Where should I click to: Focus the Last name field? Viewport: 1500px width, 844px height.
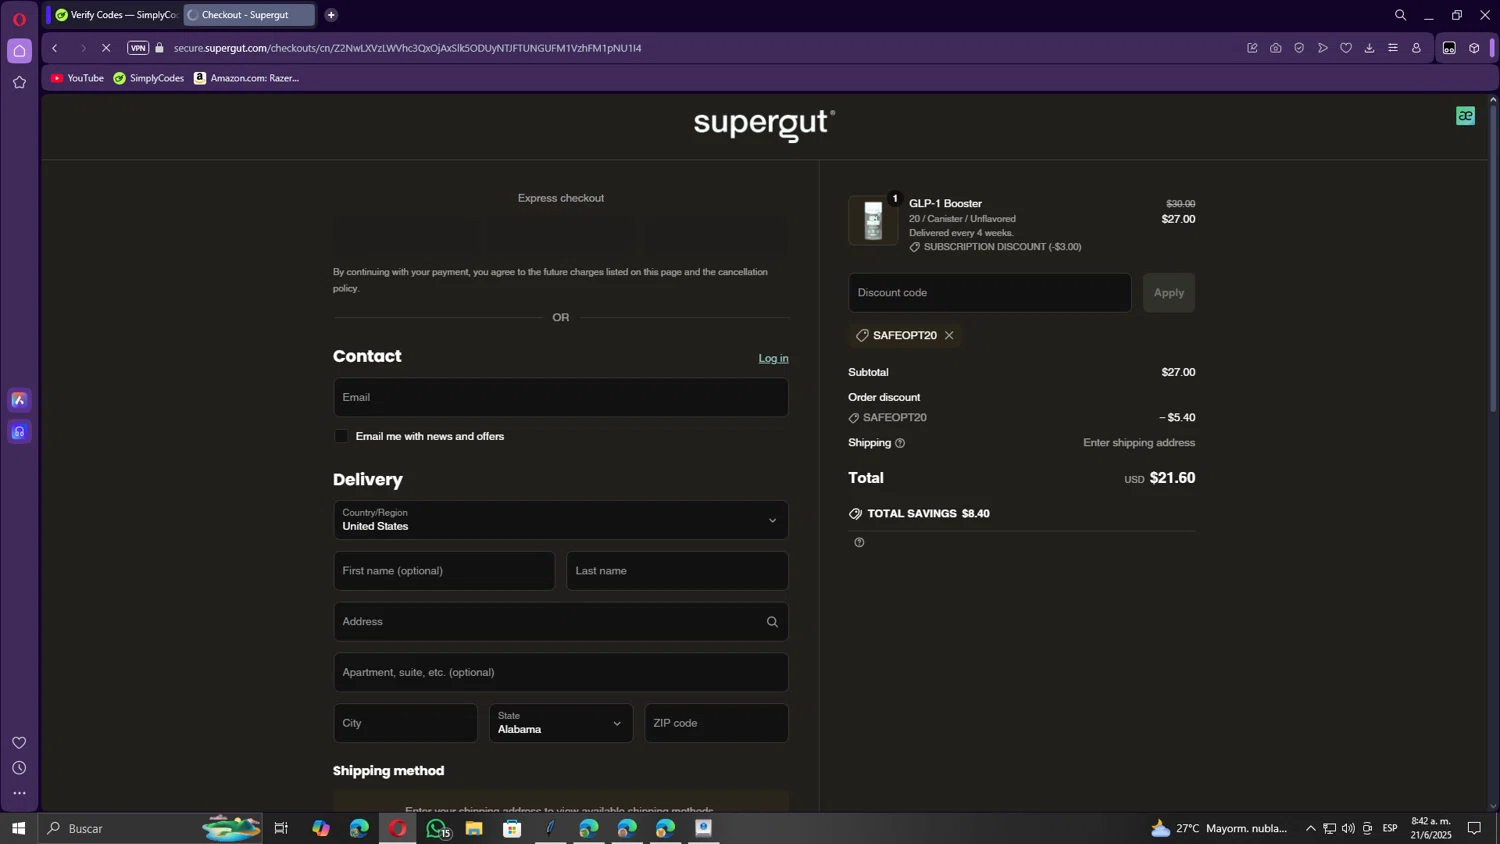tap(678, 571)
